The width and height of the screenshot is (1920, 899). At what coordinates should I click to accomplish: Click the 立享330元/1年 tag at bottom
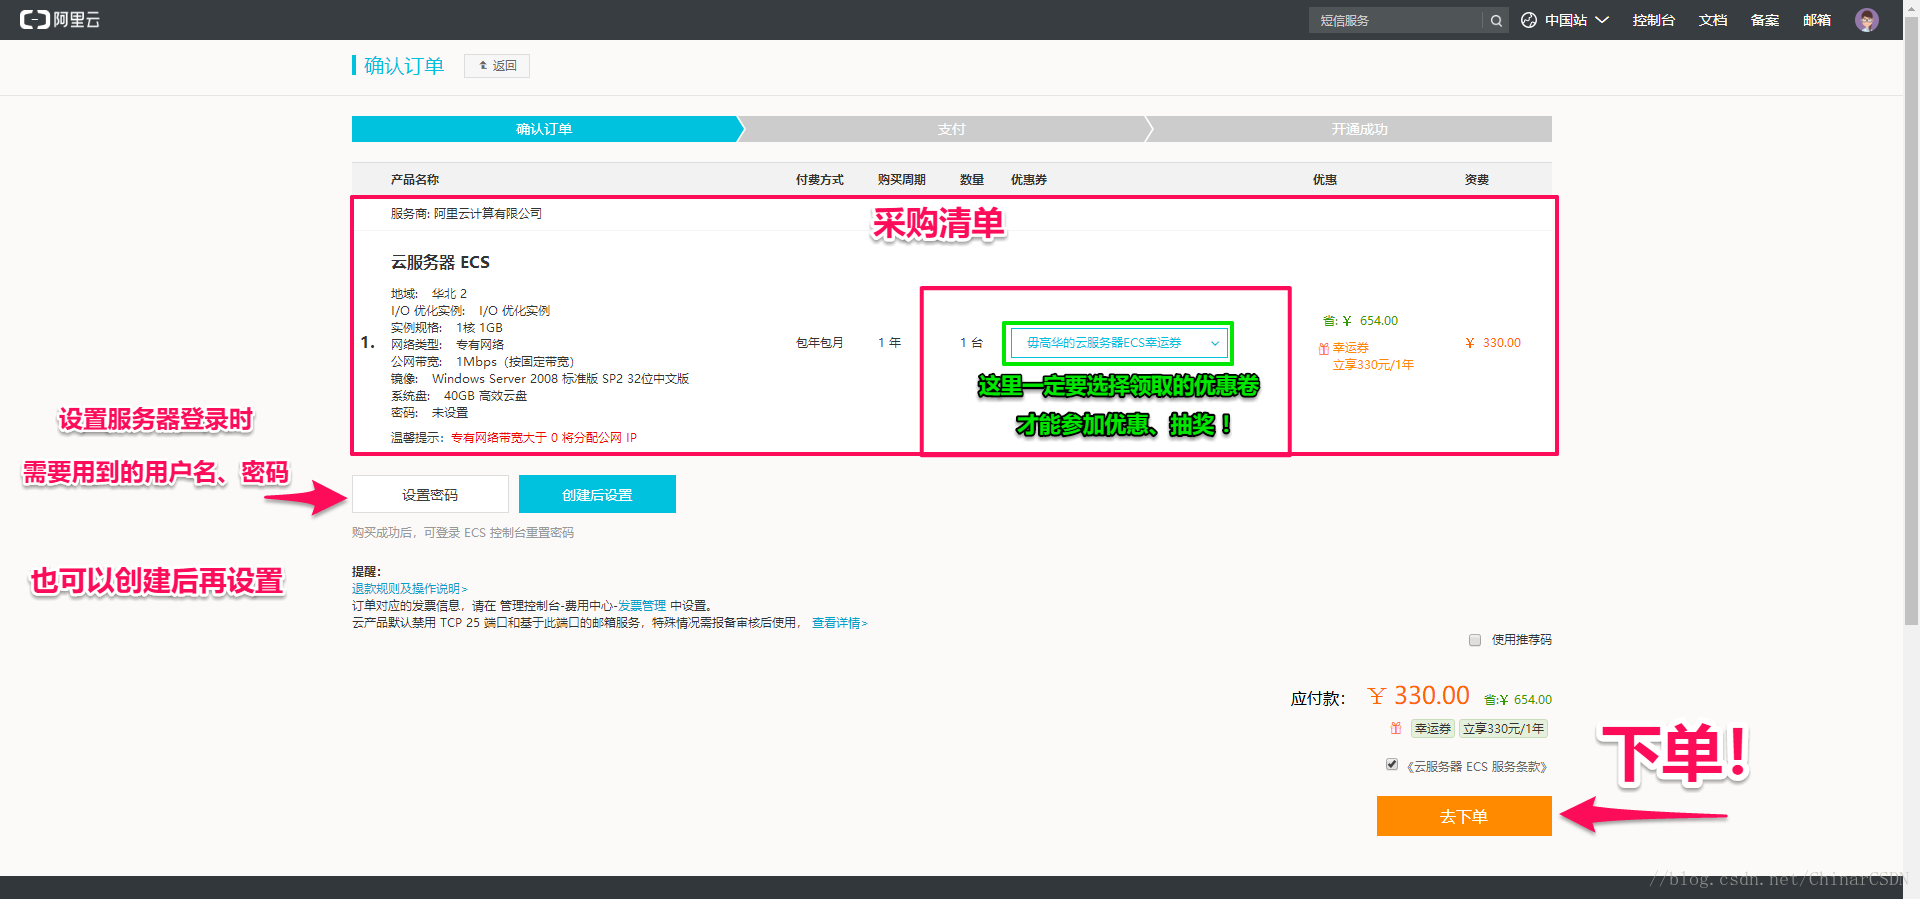(1503, 729)
